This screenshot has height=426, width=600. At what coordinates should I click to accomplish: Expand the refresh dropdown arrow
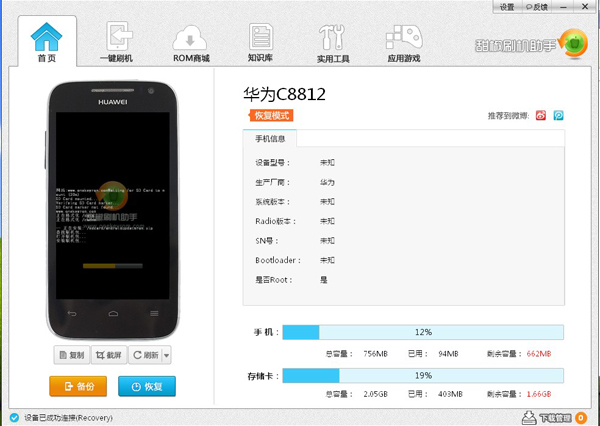[x=166, y=355]
